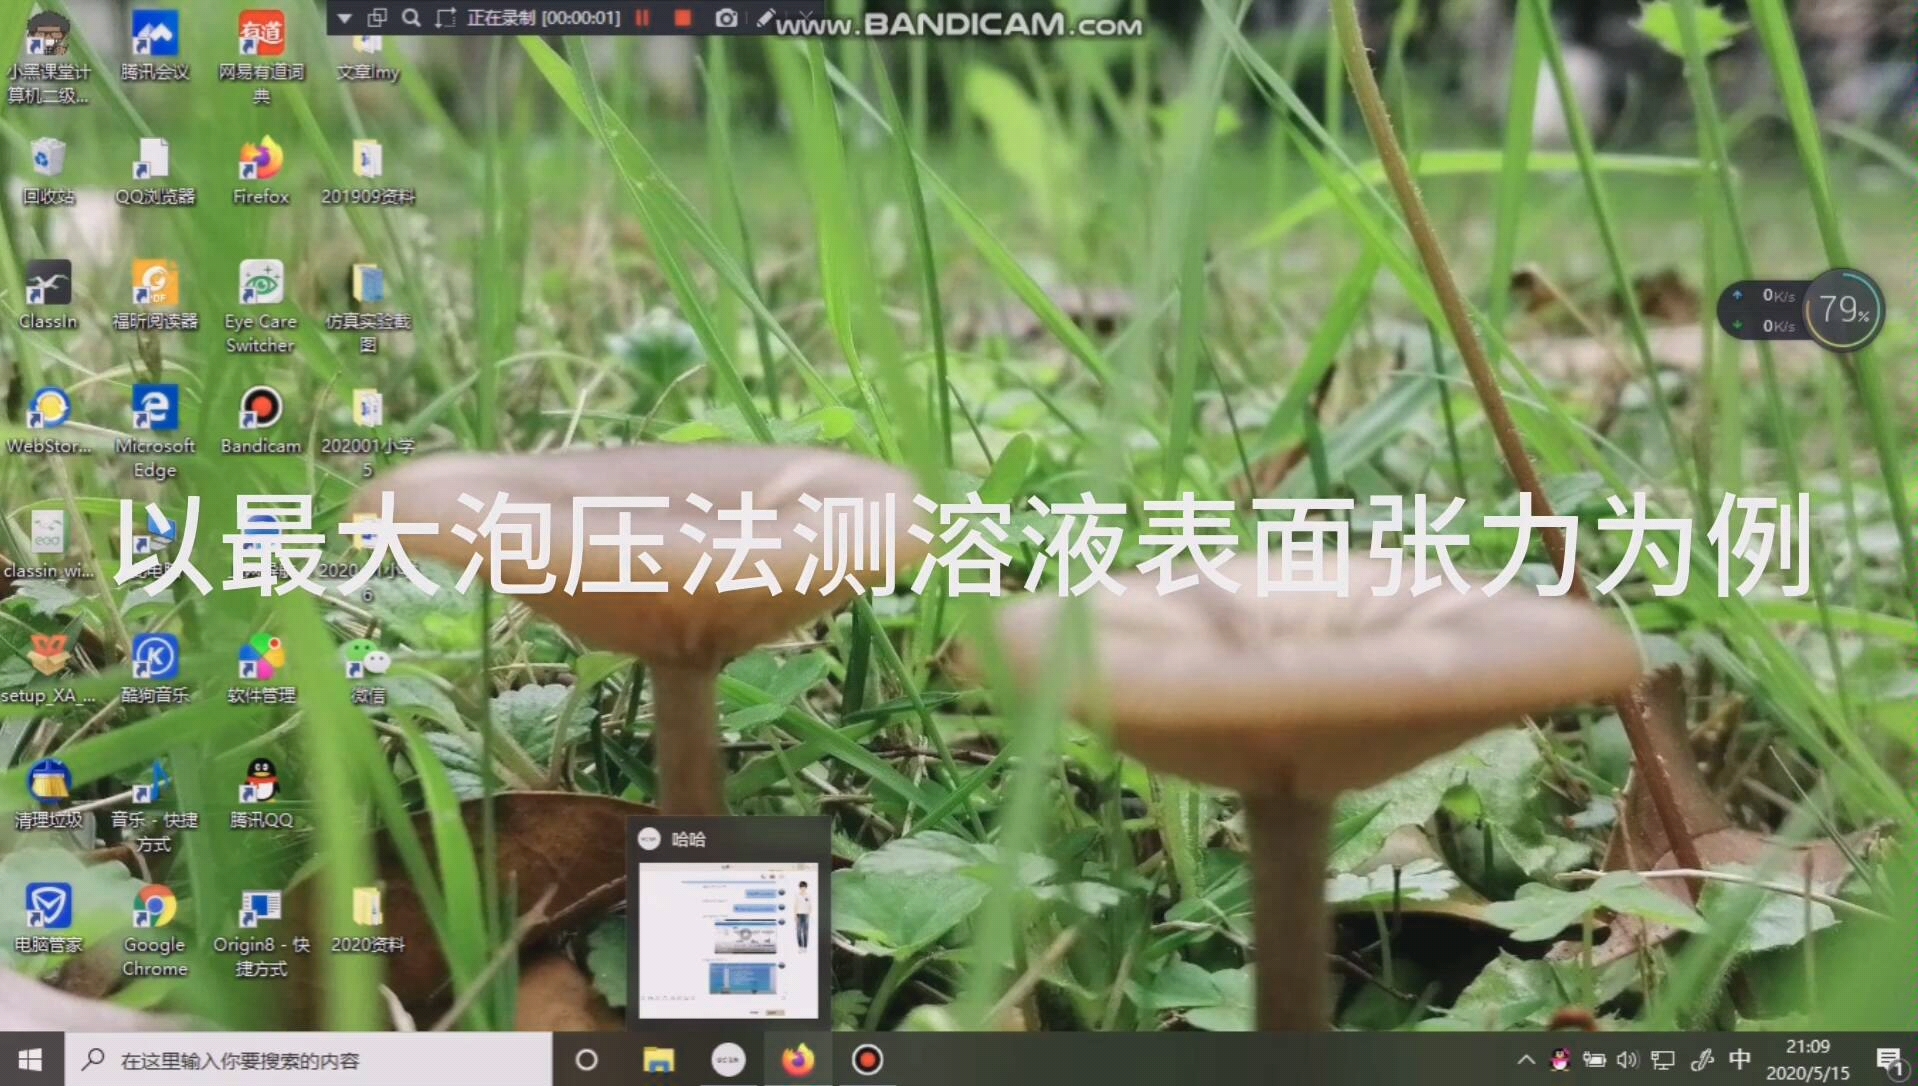Screen dimensions: 1918x1086
Task: Switch the input method language indicator 中
Action: click(x=1740, y=1060)
